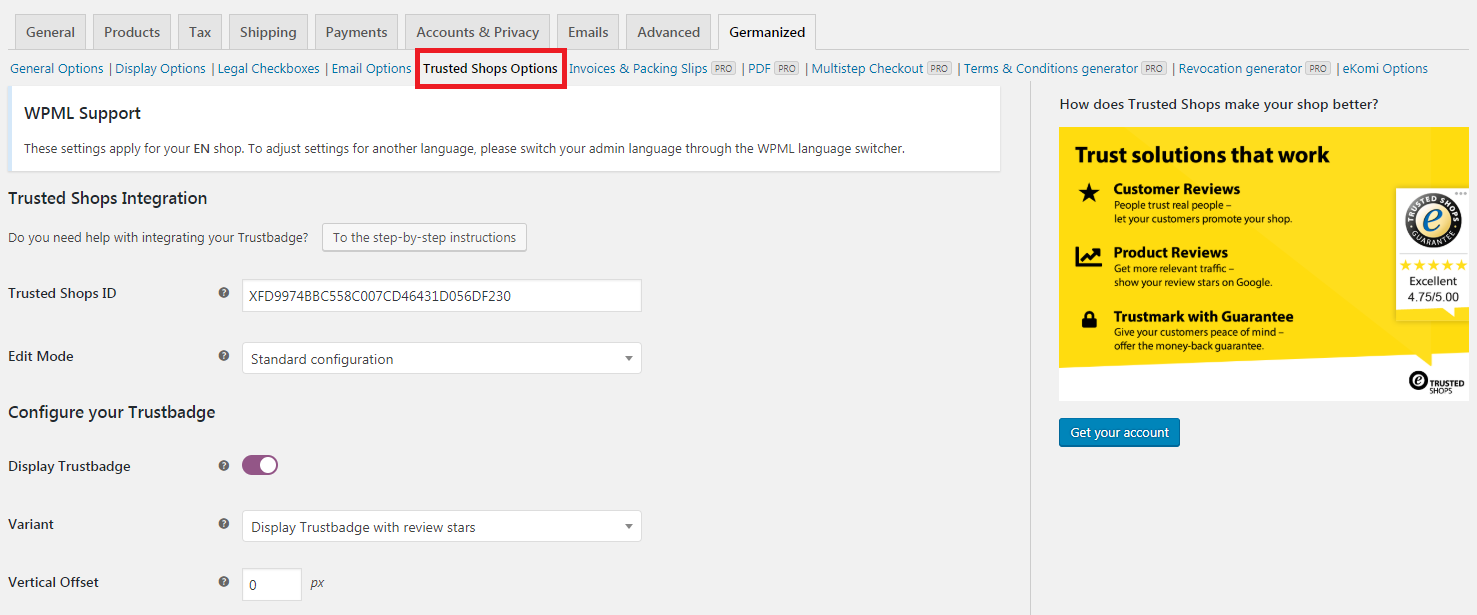Open Legal Checkboxes section link

click(x=269, y=69)
